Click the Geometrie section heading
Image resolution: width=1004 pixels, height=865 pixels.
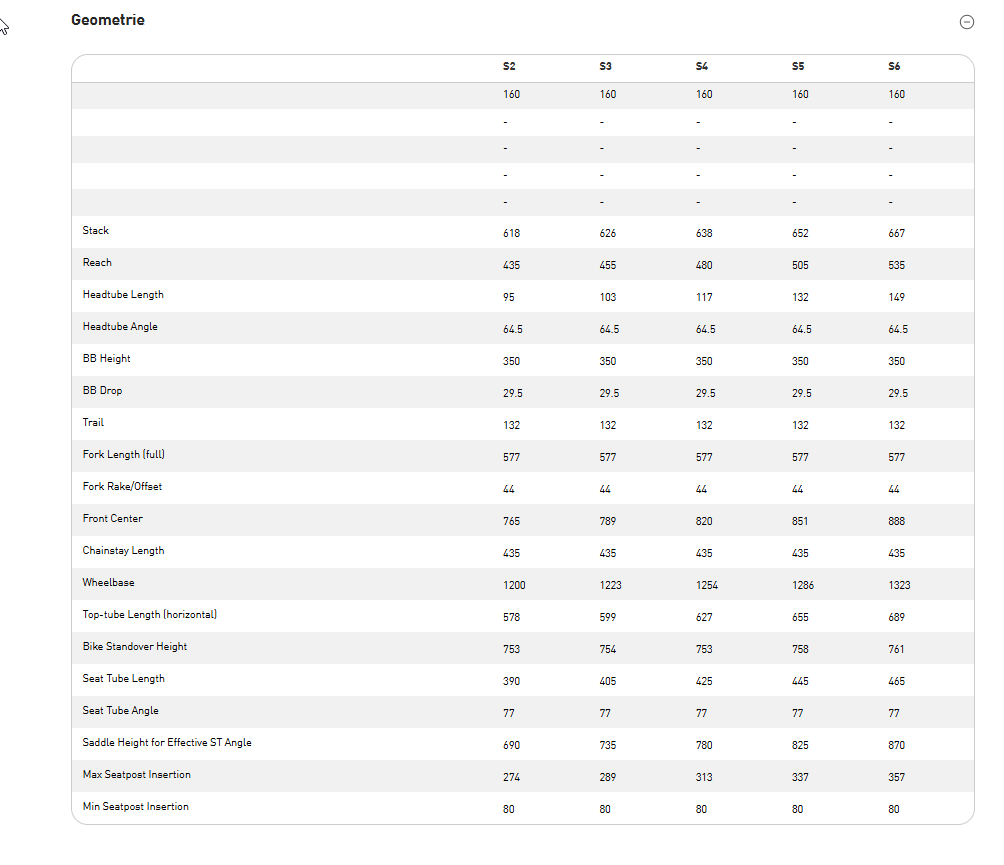[x=108, y=20]
